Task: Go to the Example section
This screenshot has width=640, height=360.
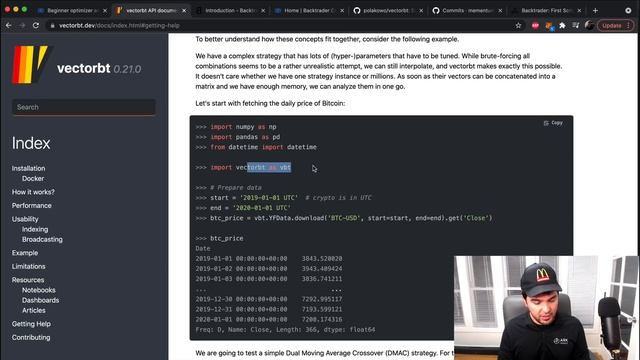Action: [25, 253]
